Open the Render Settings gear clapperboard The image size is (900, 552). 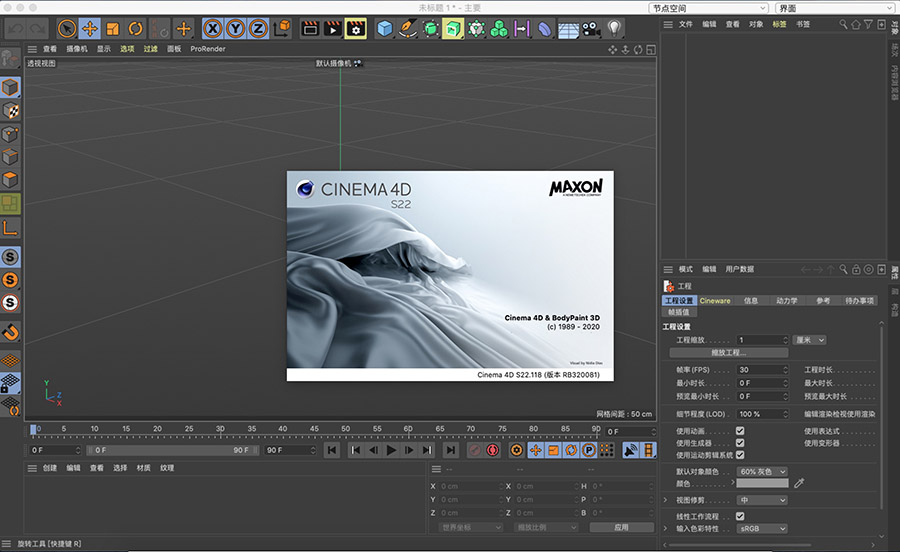pos(356,28)
